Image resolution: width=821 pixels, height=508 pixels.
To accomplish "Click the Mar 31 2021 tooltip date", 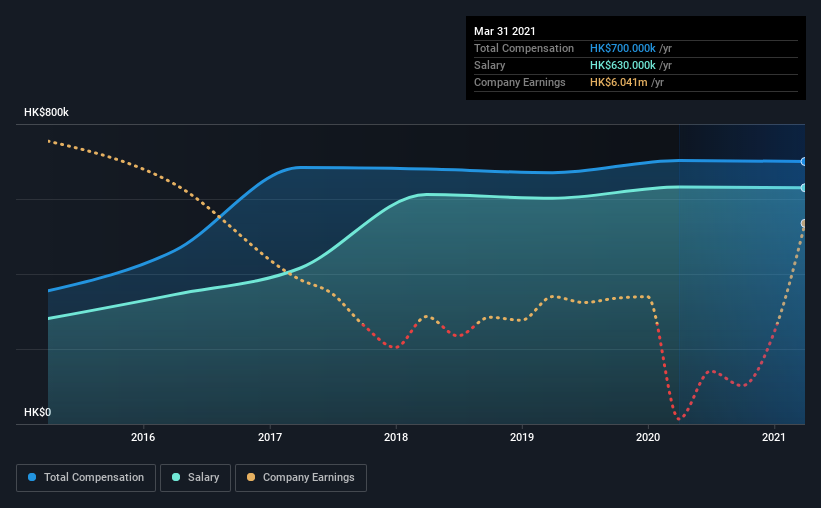I will [x=505, y=31].
